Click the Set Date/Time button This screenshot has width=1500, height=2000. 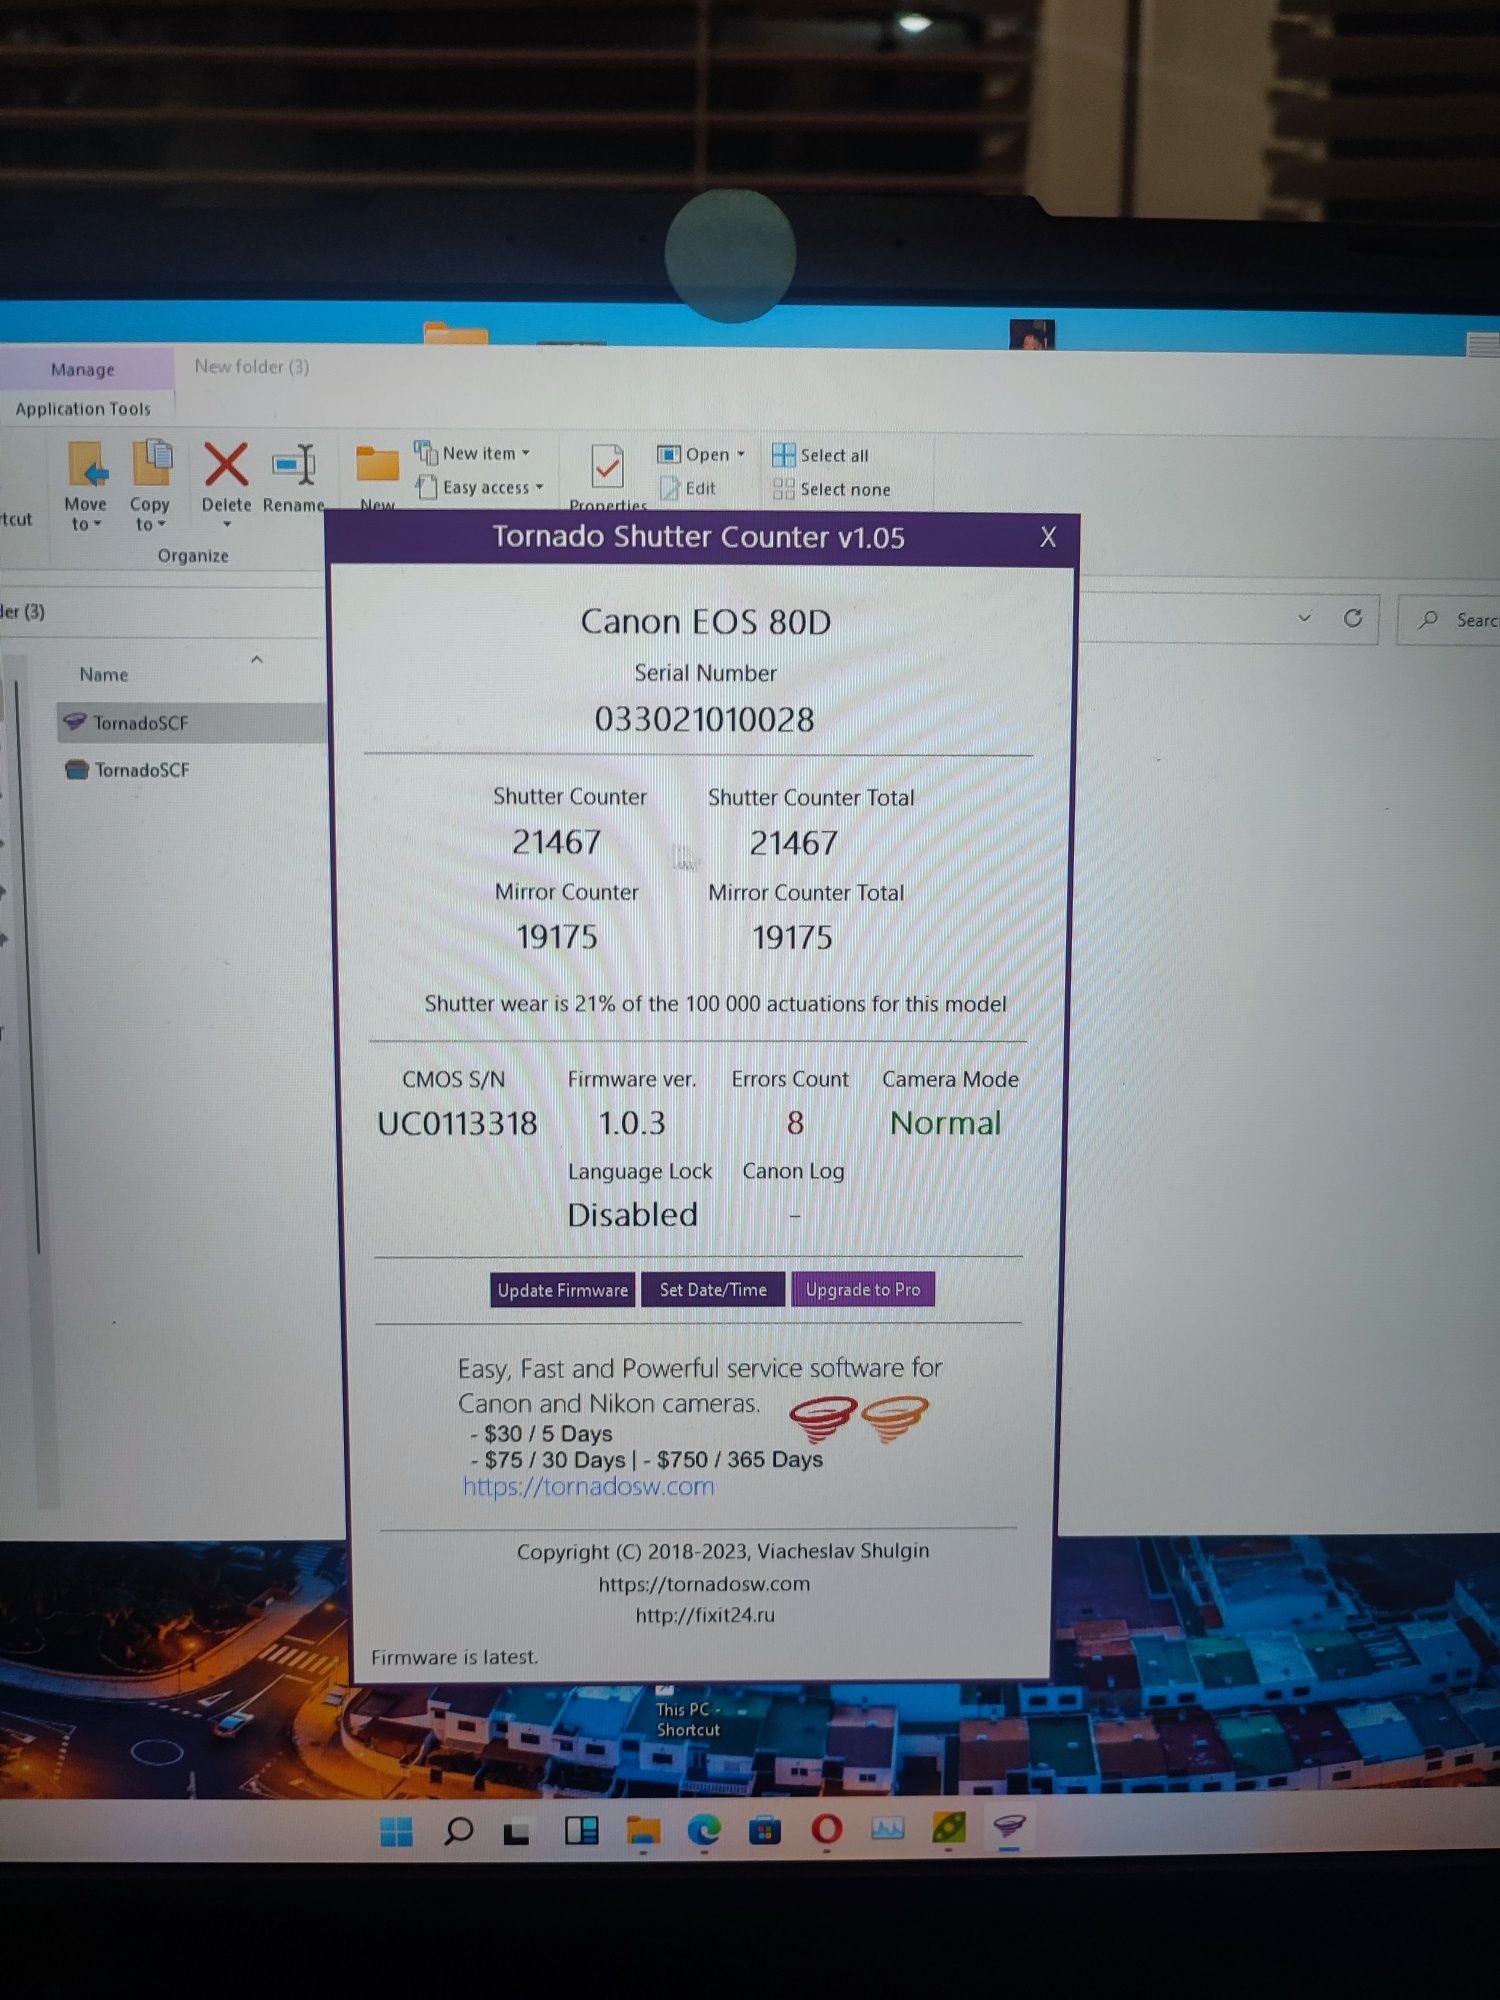click(x=713, y=1290)
